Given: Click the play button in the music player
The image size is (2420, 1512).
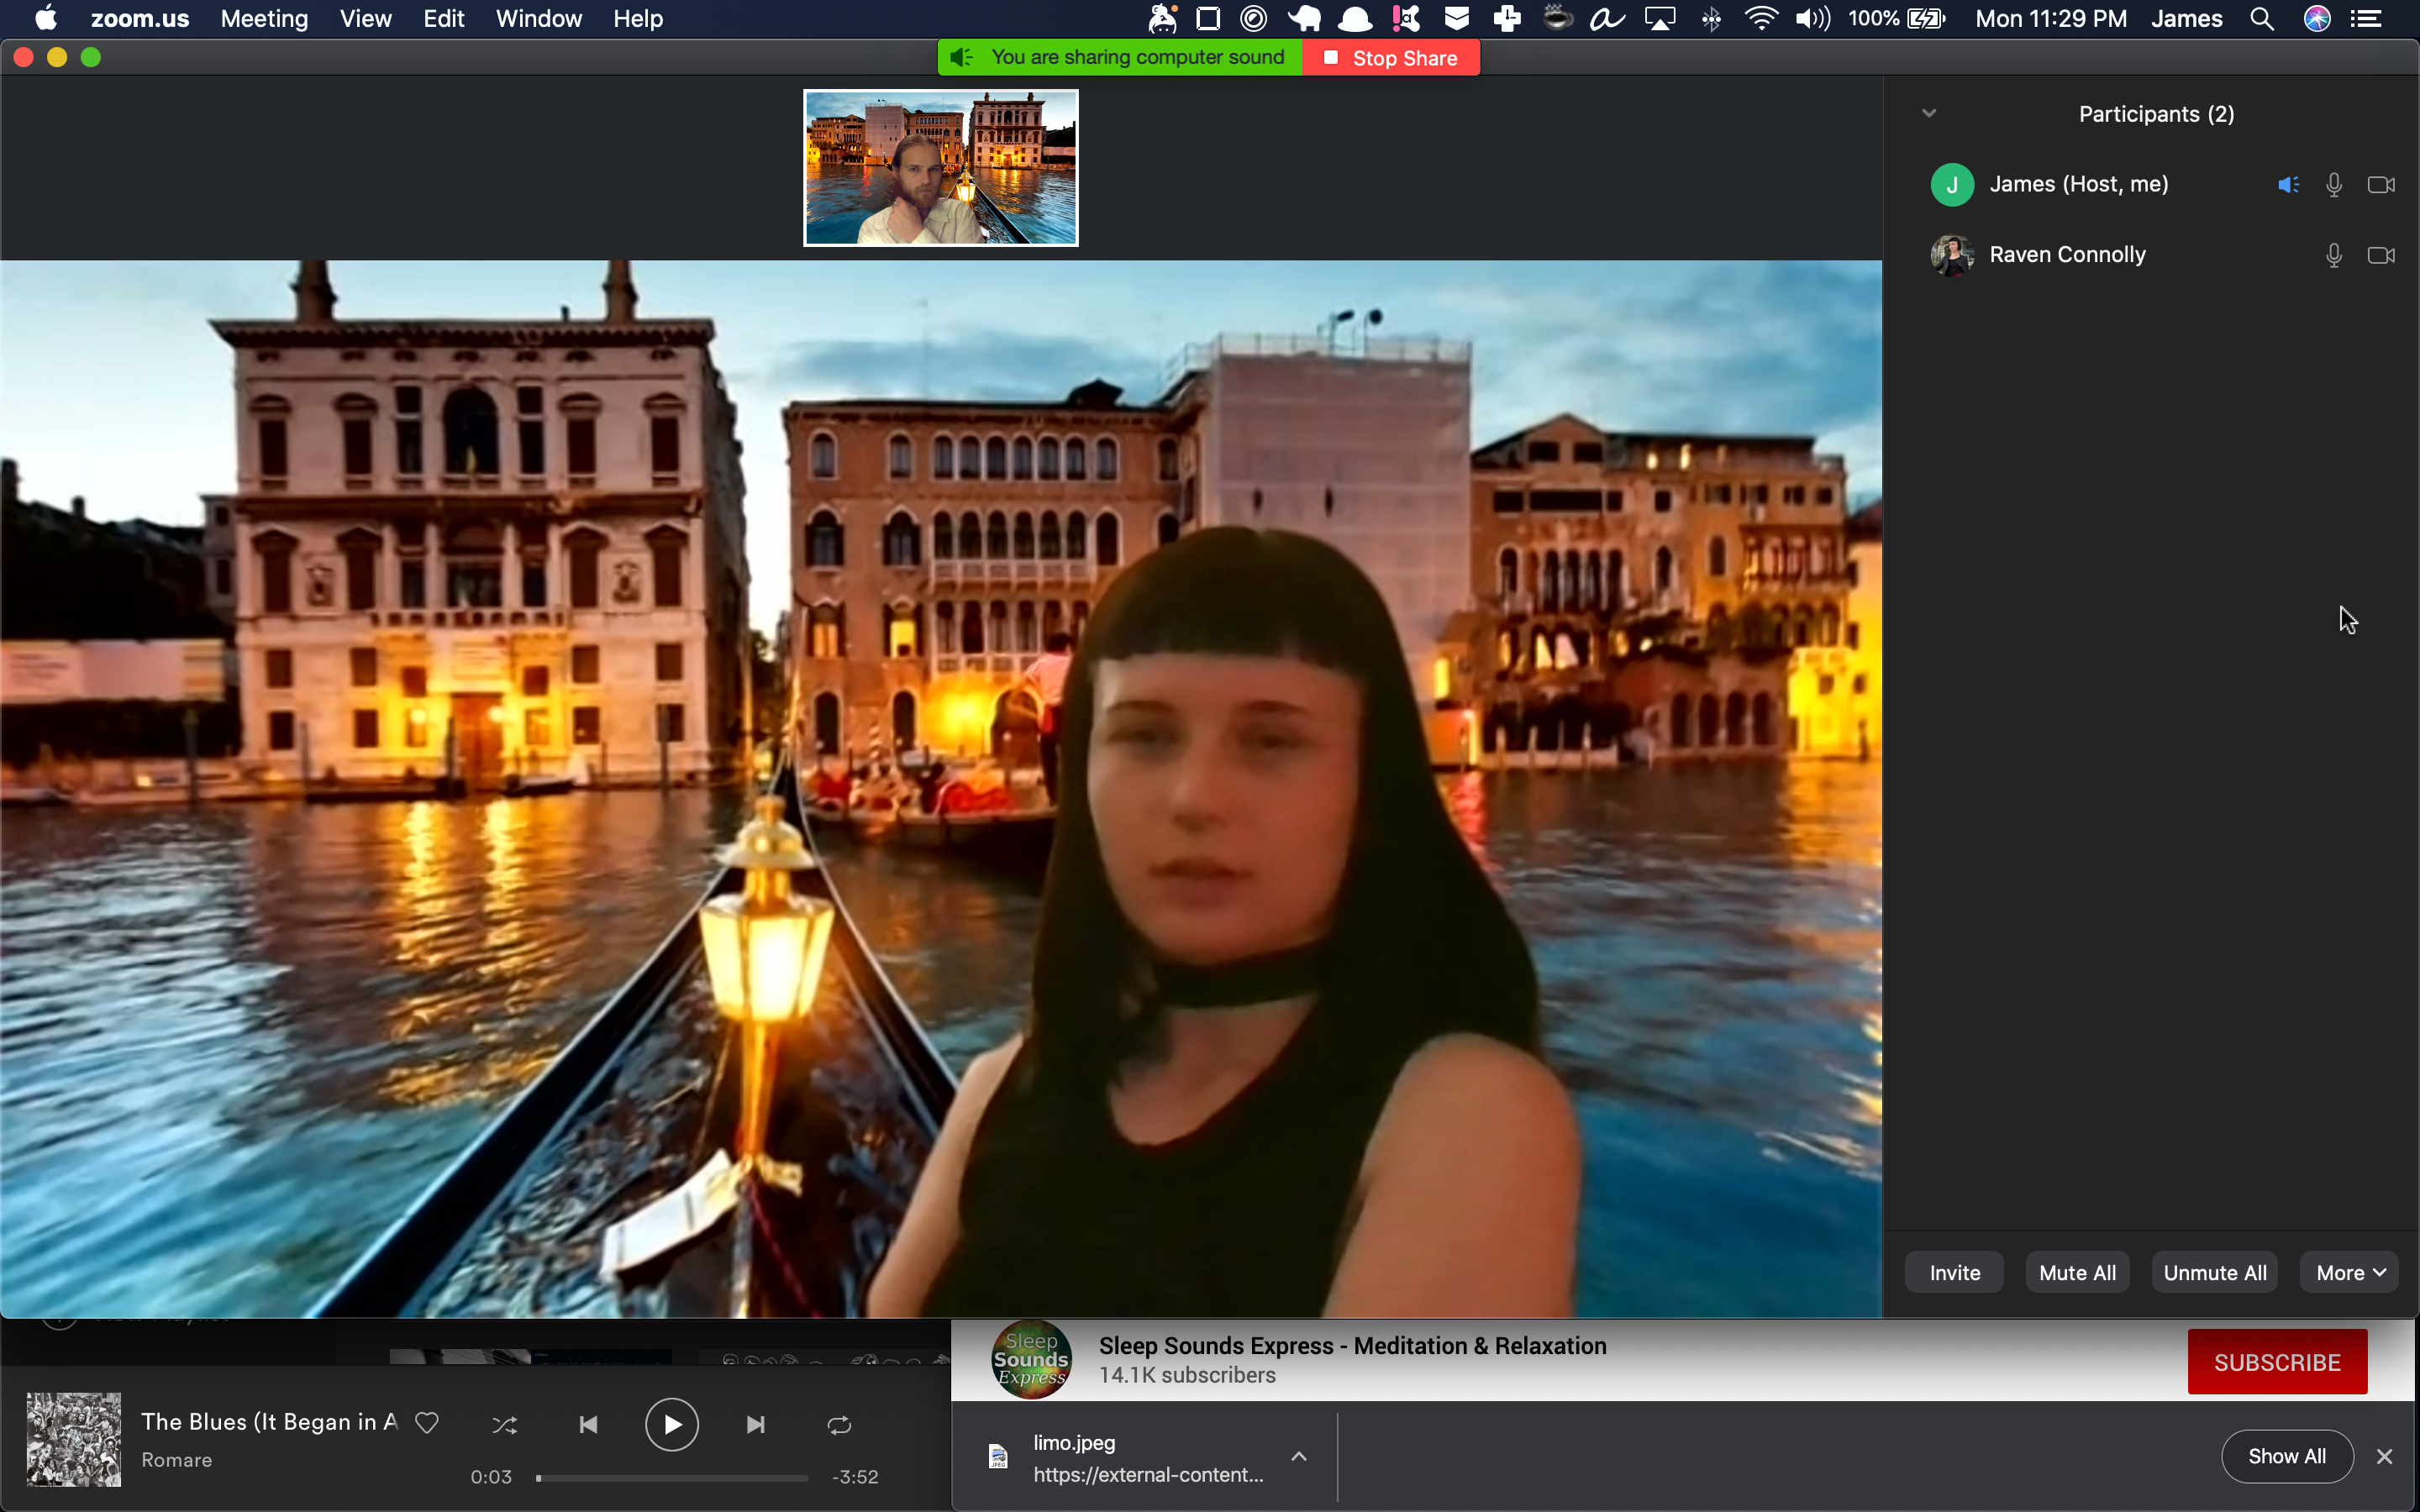Looking at the screenshot, I should pyautogui.click(x=672, y=1424).
